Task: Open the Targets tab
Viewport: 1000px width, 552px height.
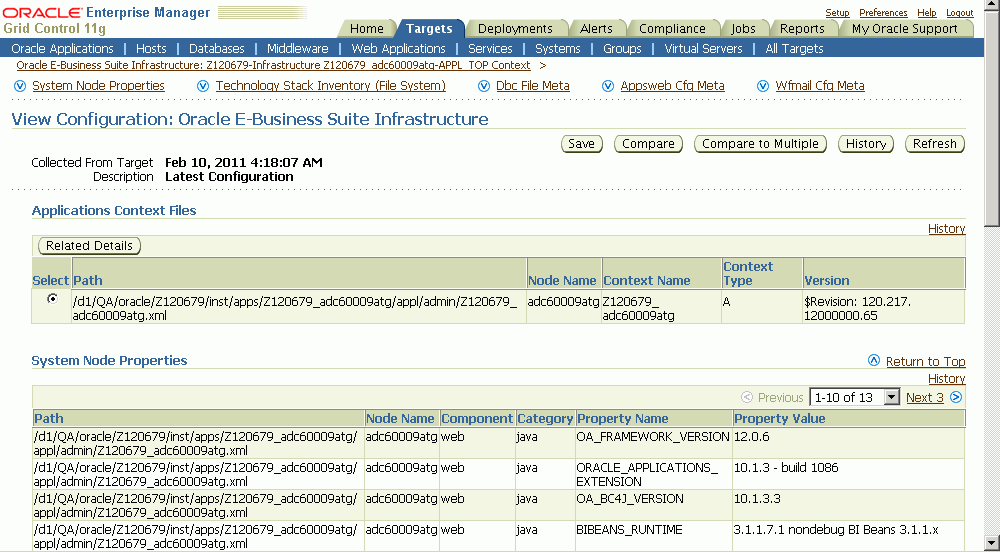Action: [x=429, y=29]
